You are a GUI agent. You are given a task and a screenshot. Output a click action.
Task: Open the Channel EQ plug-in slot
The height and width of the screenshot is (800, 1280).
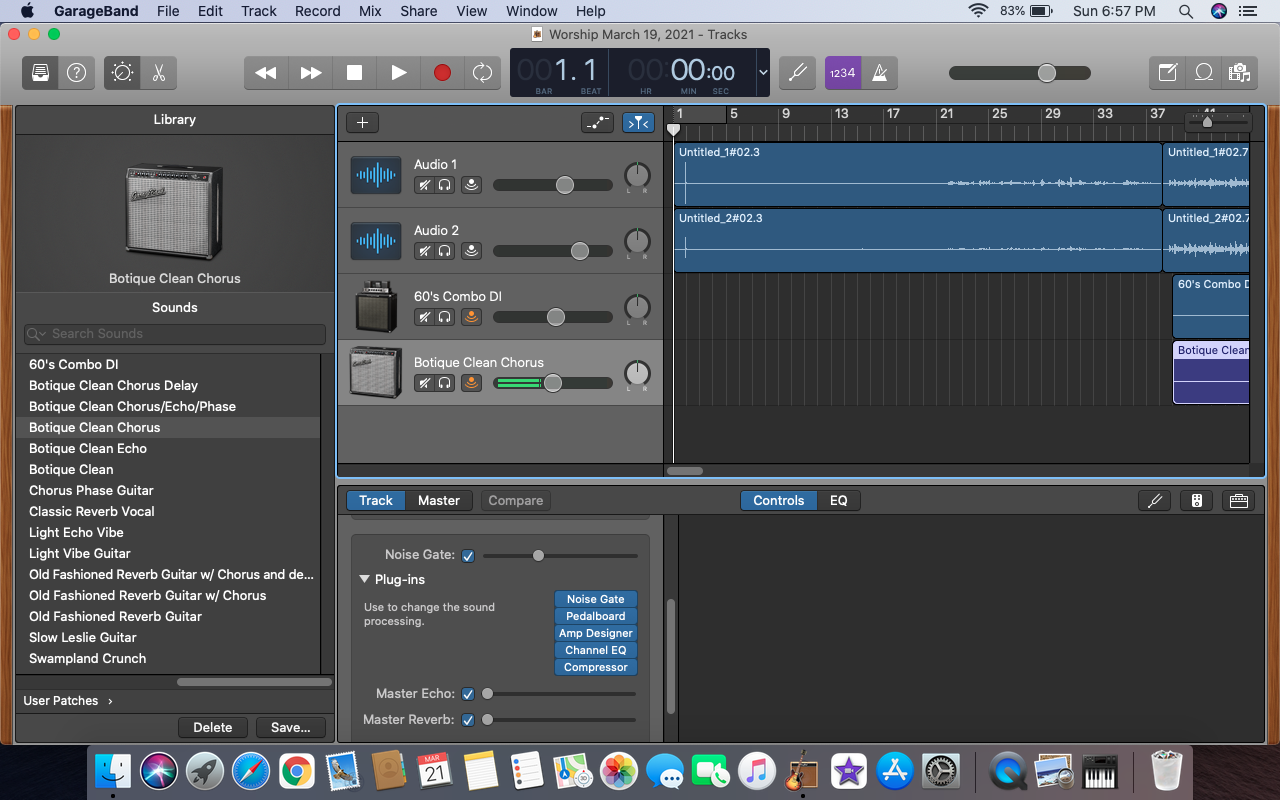pos(596,650)
